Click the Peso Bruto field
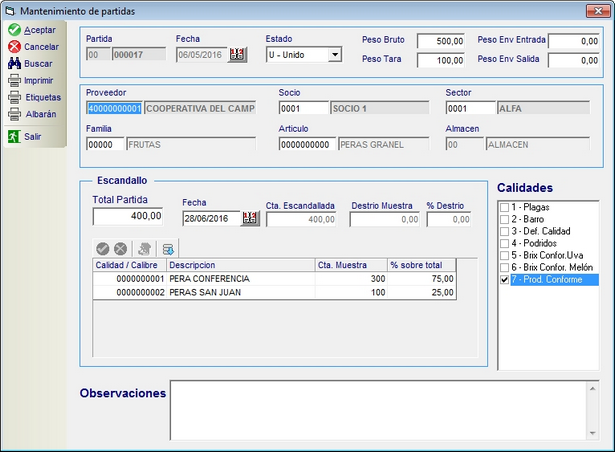 (441, 41)
